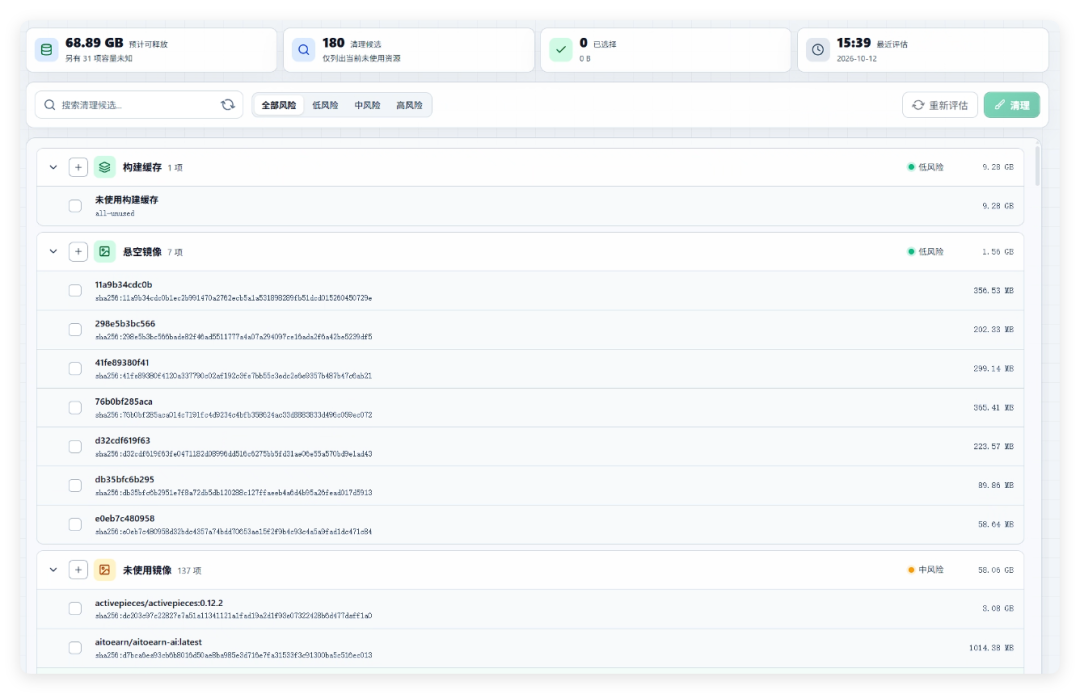The image size is (1080, 694).
Task: Select the checkbox for image 11a9b34cdc0b
Action: tap(75, 291)
